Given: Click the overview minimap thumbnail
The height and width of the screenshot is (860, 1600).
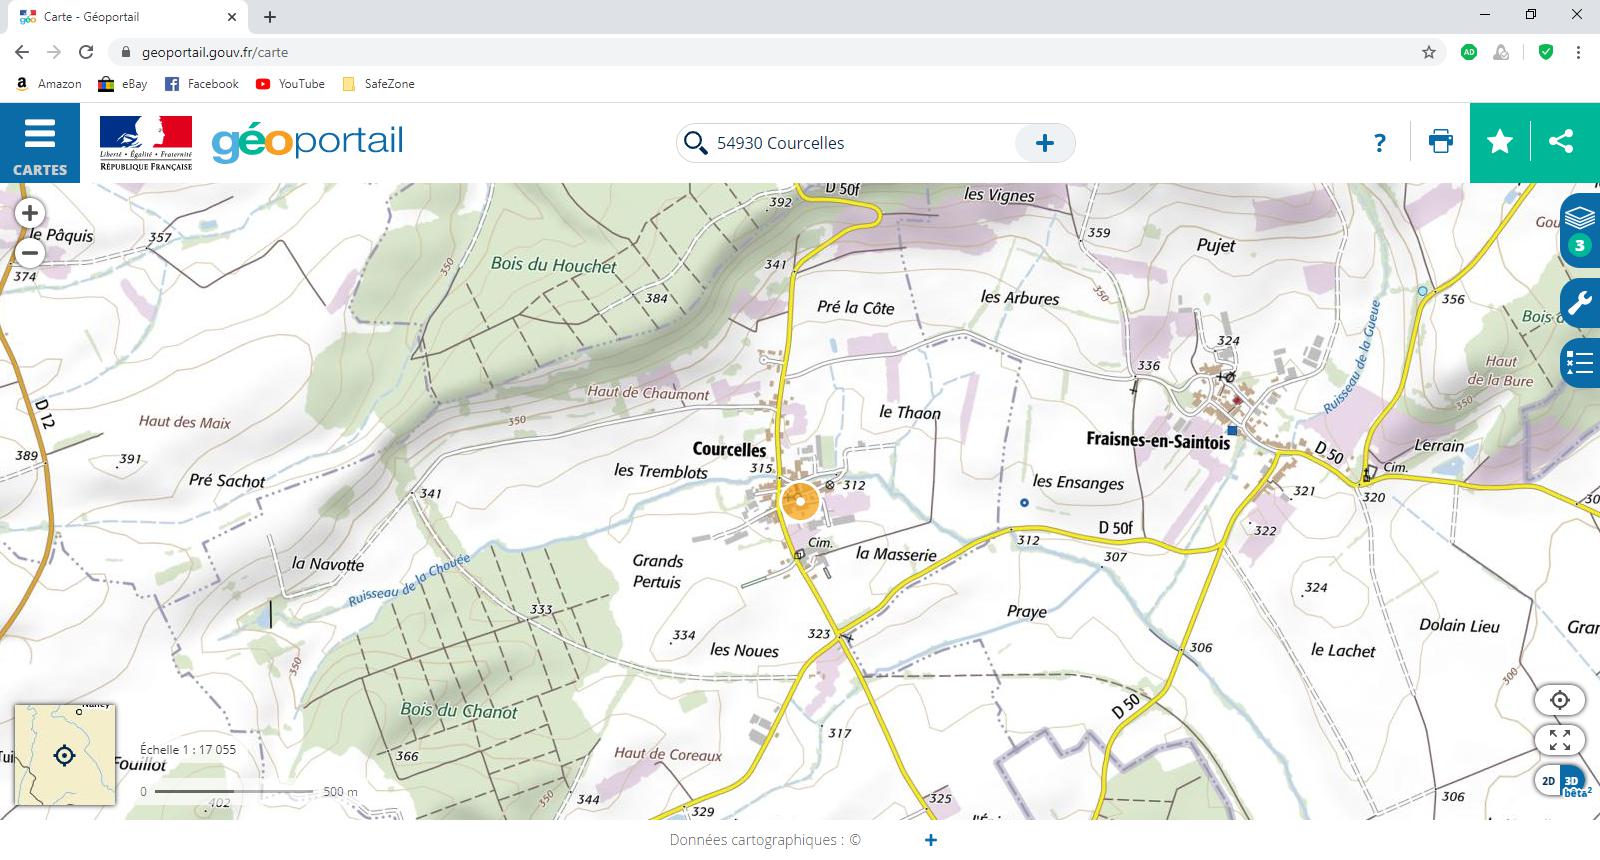Looking at the screenshot, I should 65,755.
